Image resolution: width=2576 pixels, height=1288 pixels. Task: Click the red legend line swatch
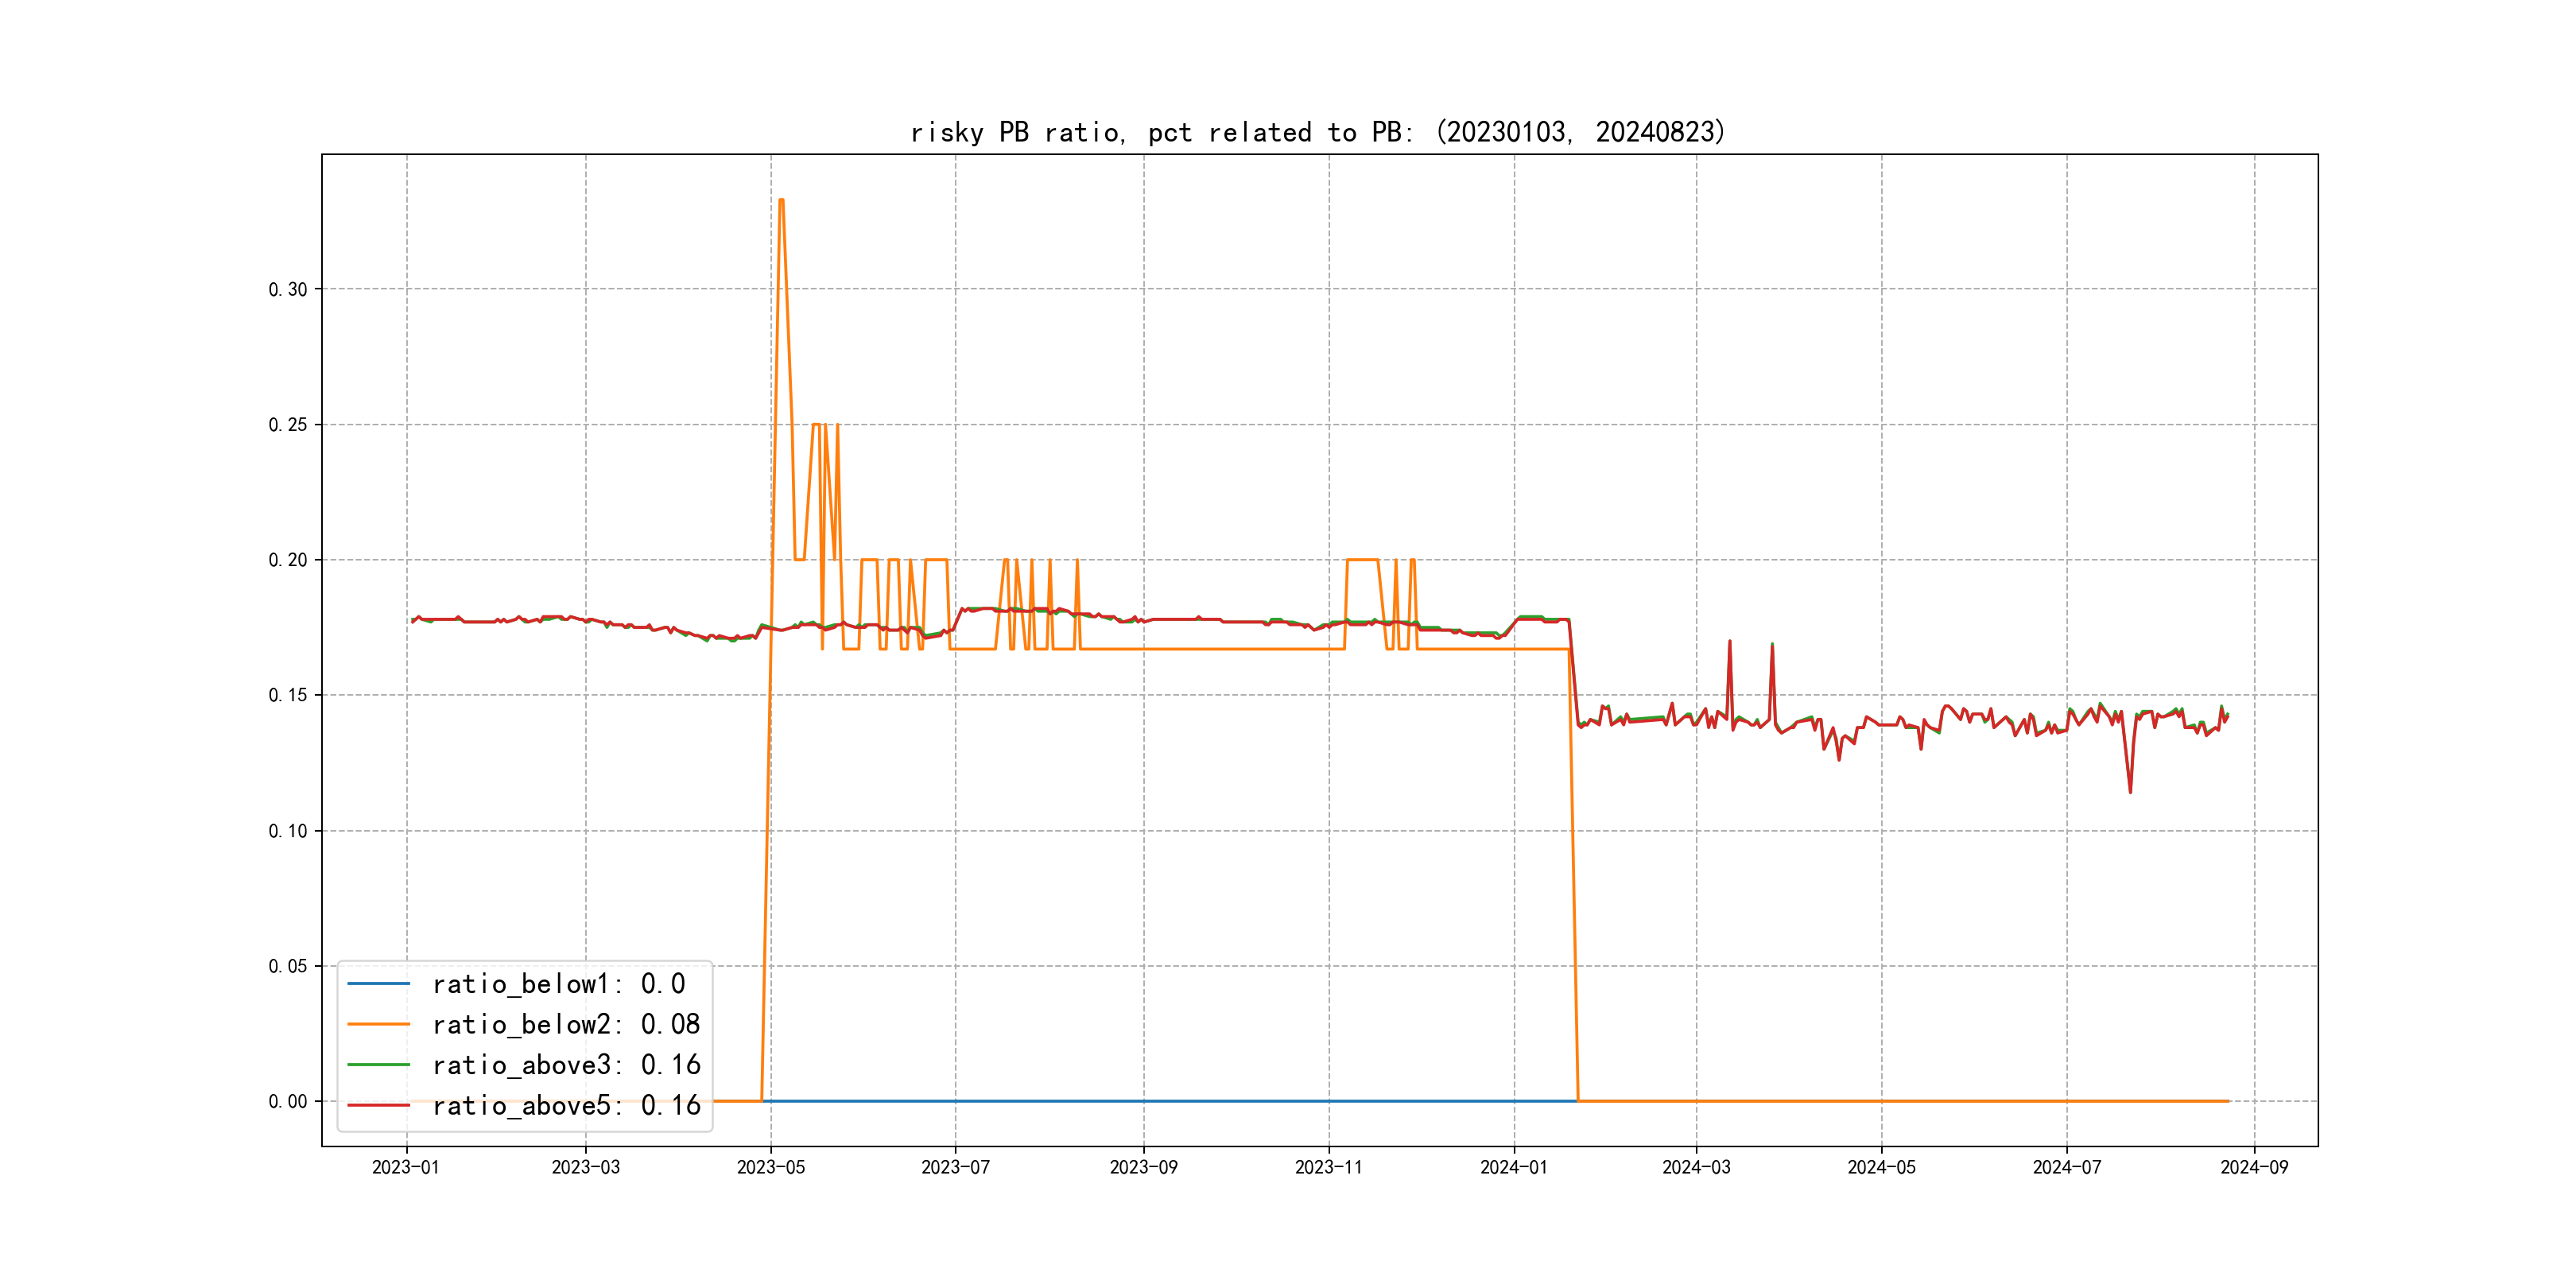(378, 1106)
